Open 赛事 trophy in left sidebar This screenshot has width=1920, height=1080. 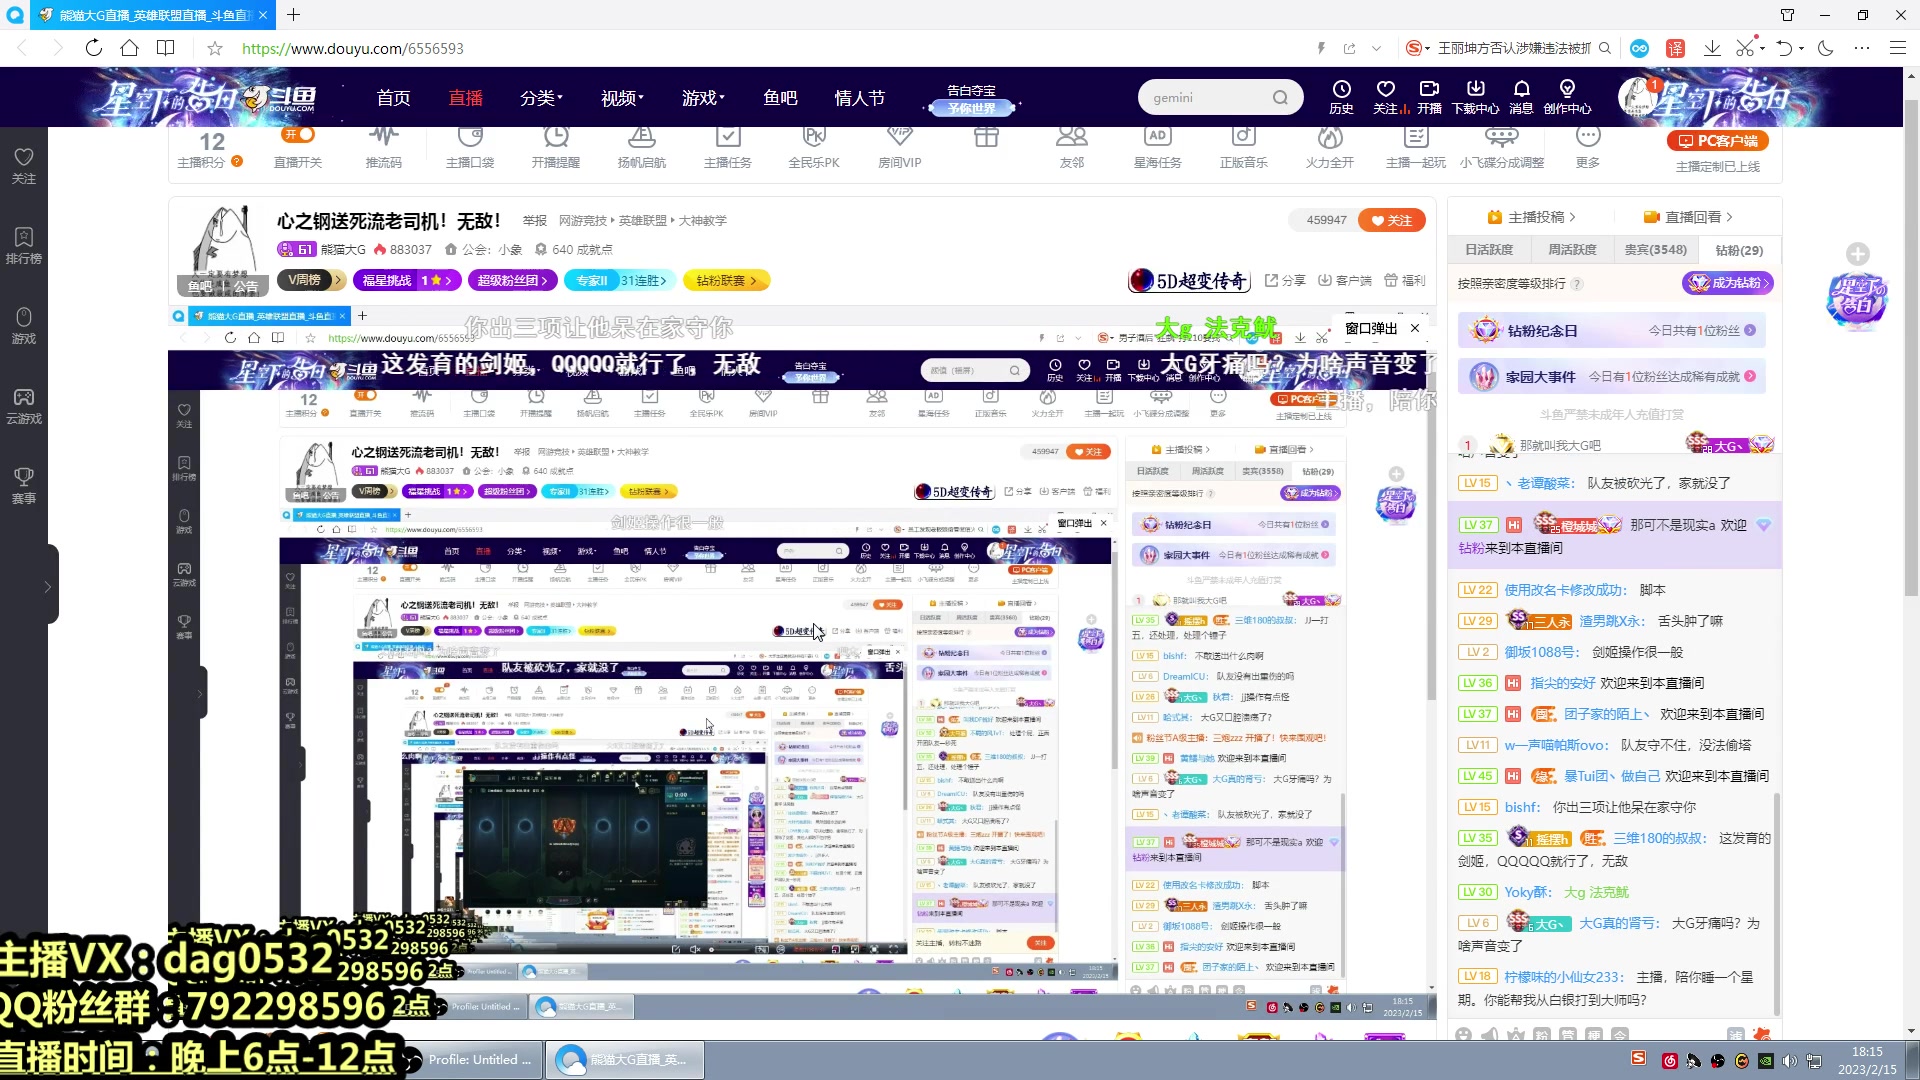(x=24, y=485)
